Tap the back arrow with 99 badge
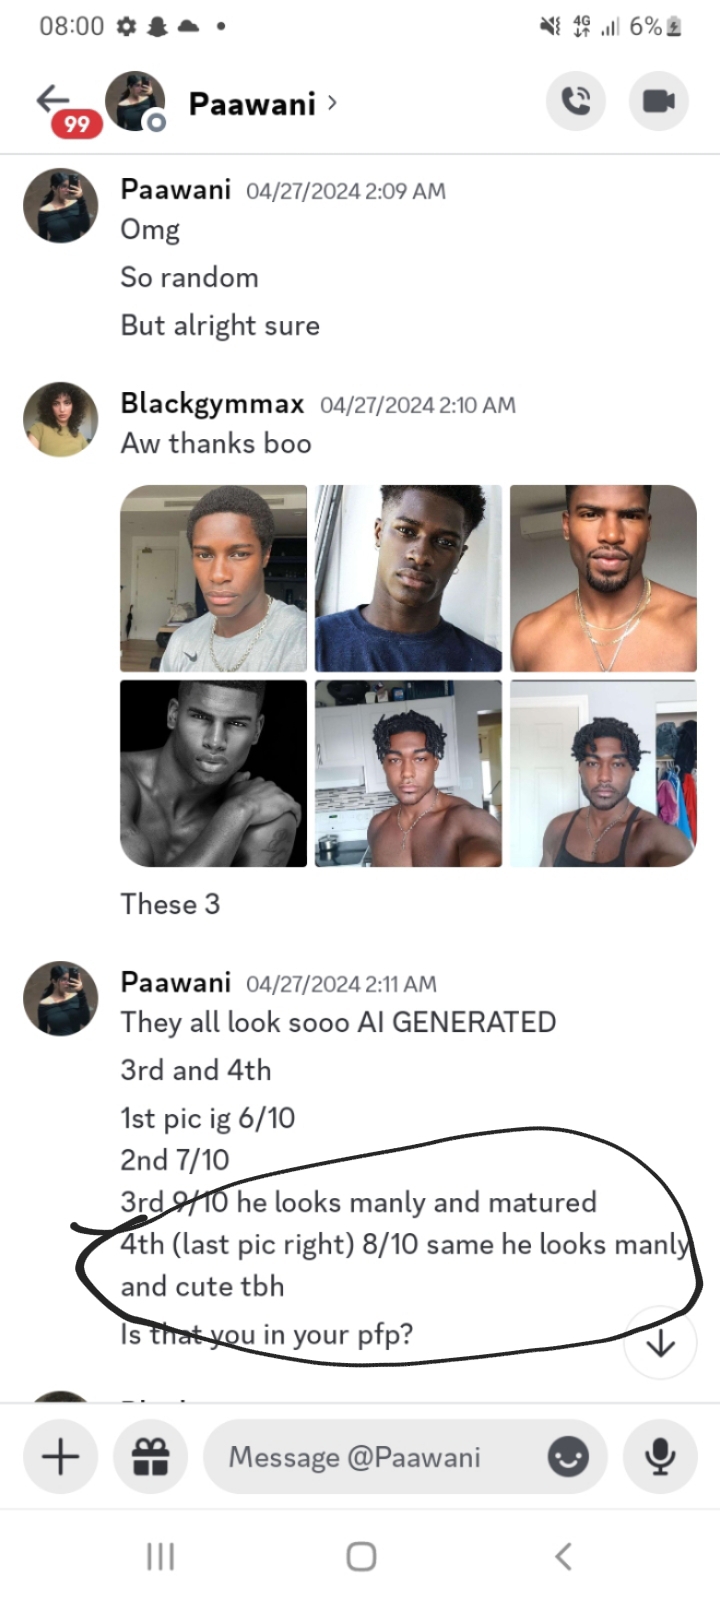Screen dimensions: 720x1600 [x=54, y=101]
